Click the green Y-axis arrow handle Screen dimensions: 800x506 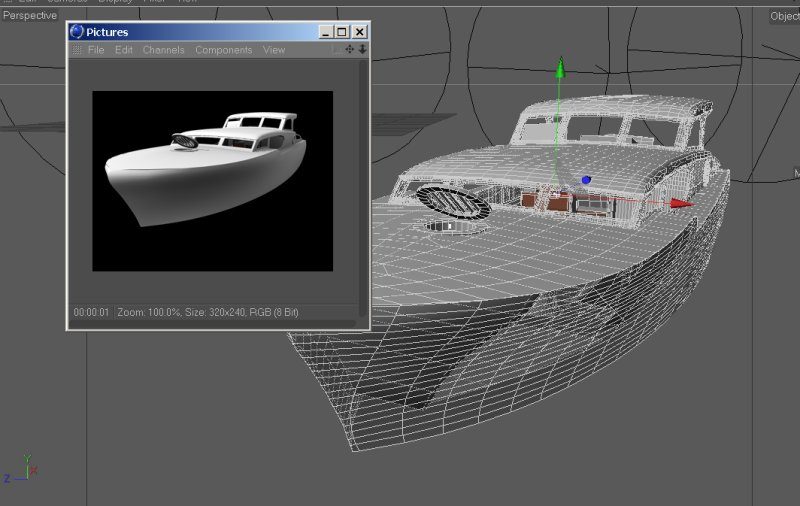coord(560,68)
